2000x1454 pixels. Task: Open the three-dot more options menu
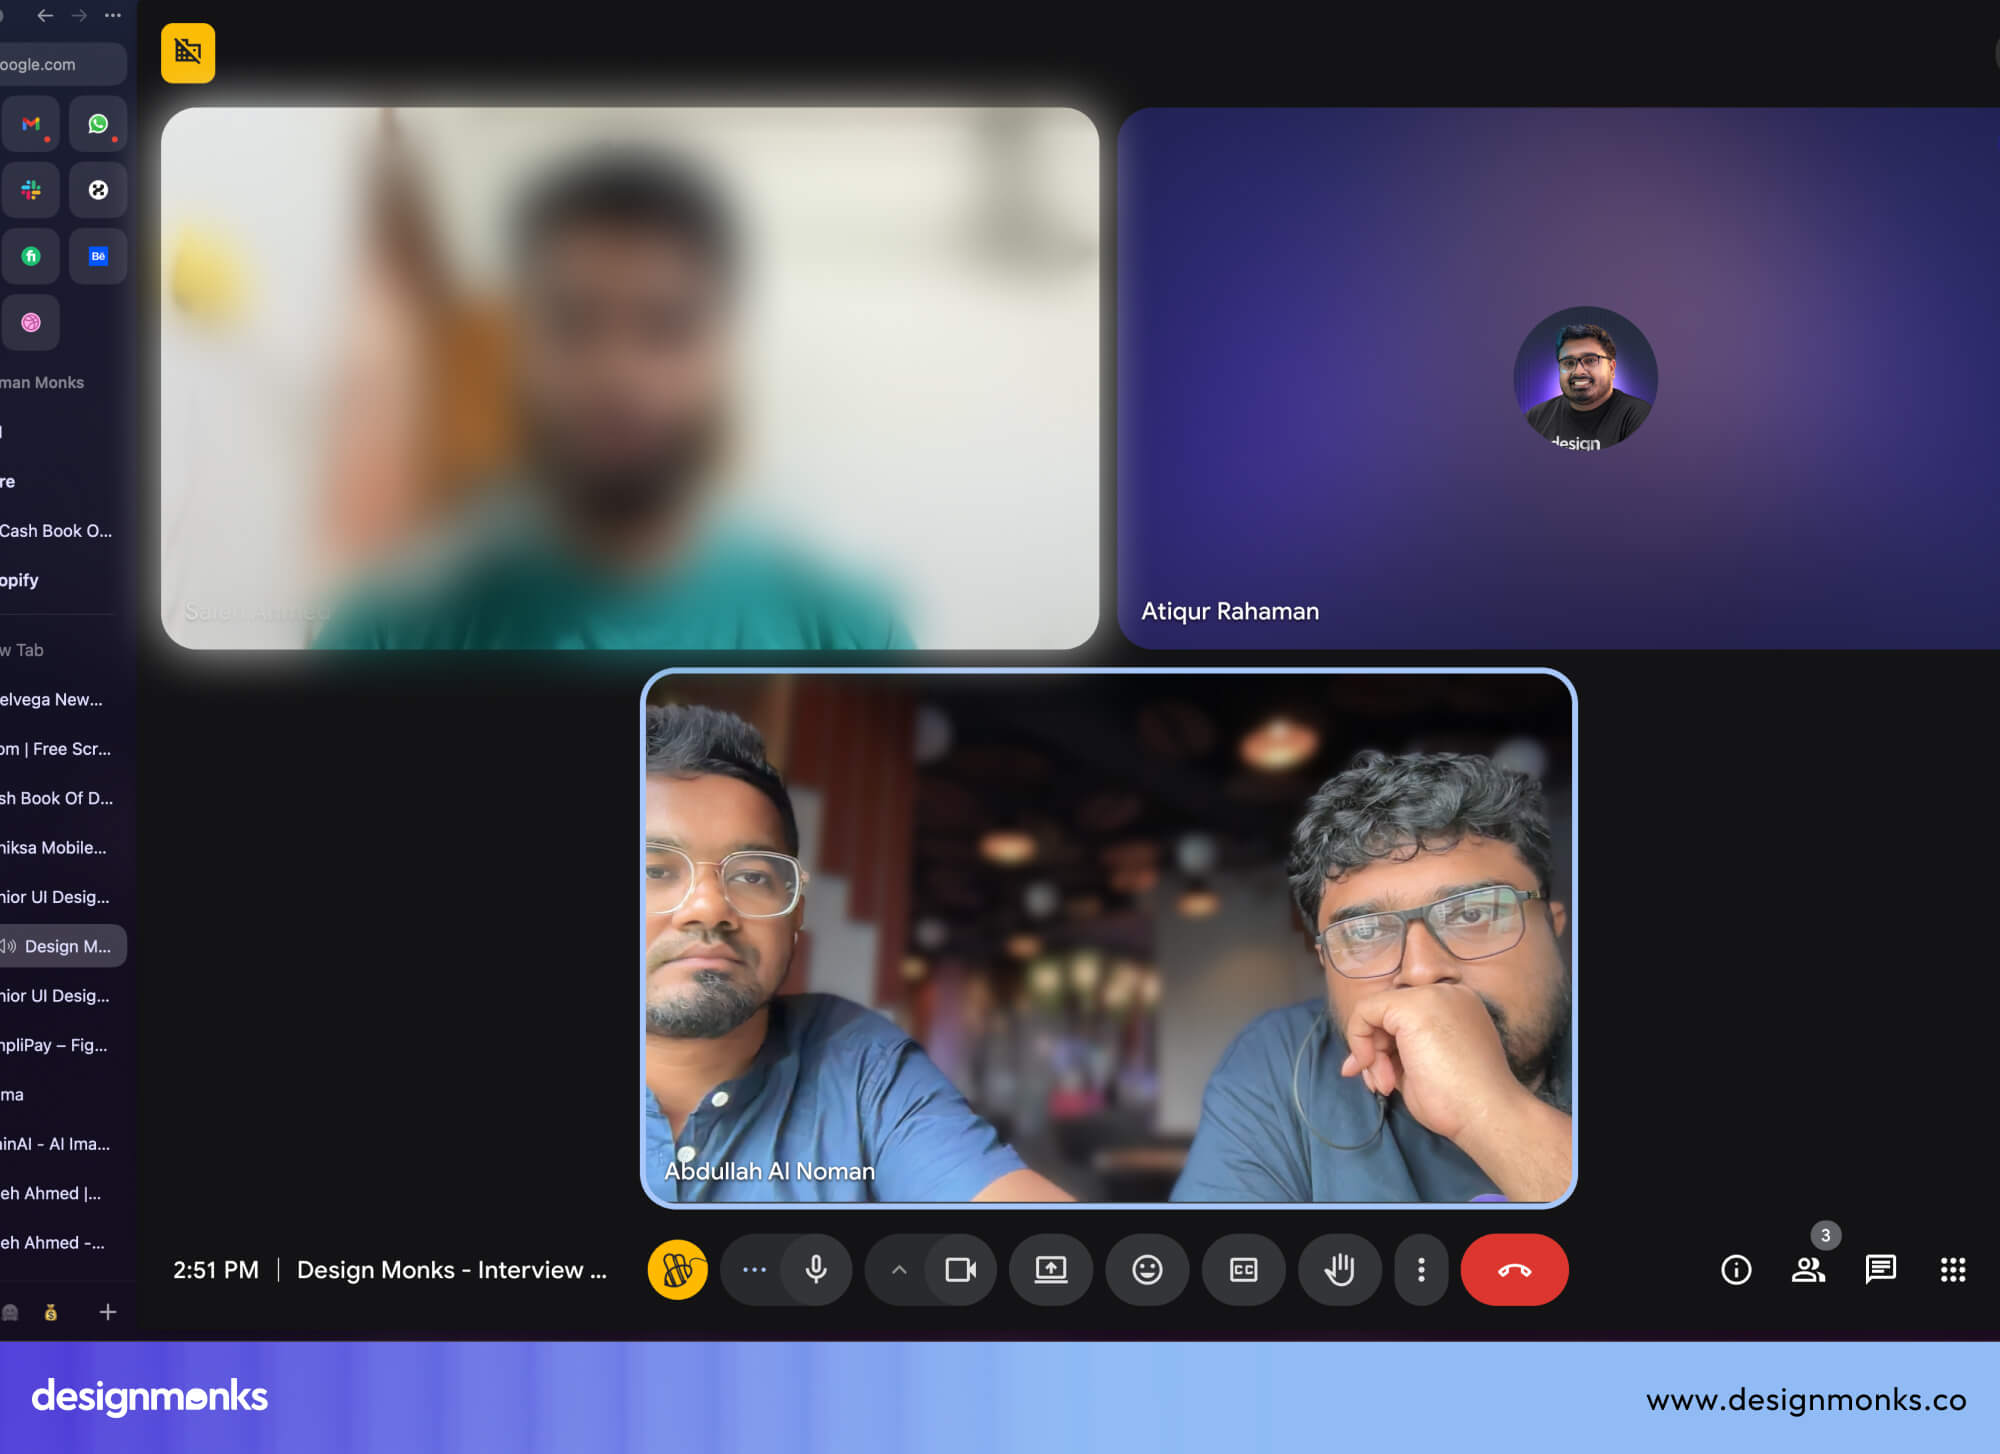coord(1421,1270)
